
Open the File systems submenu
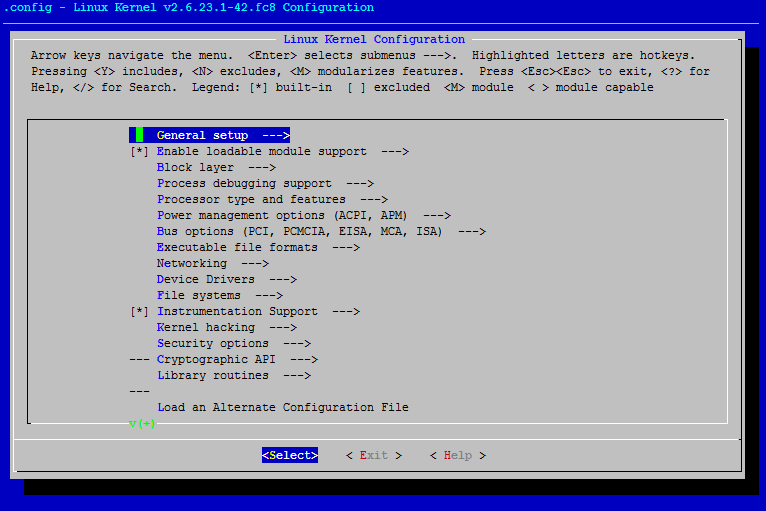[x=220, y=296]
